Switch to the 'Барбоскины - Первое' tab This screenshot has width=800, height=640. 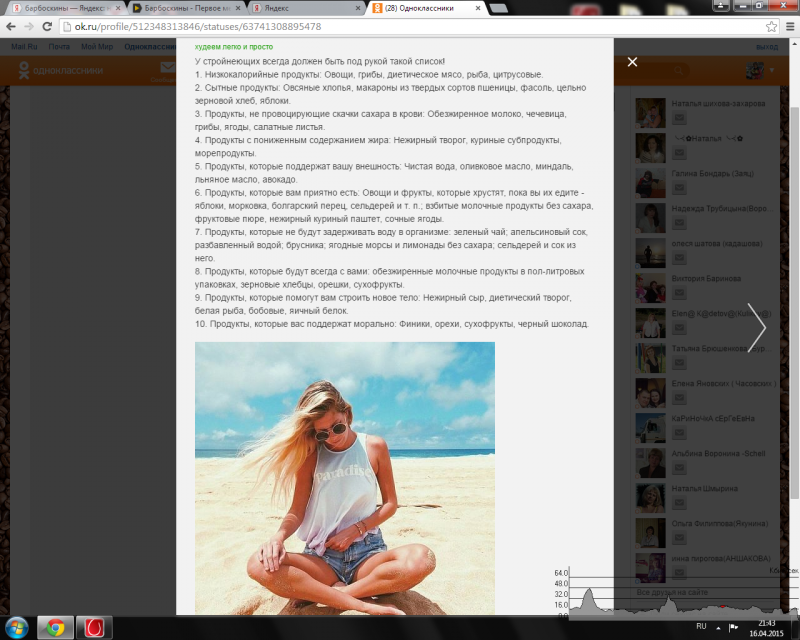(x=186, y=8)
